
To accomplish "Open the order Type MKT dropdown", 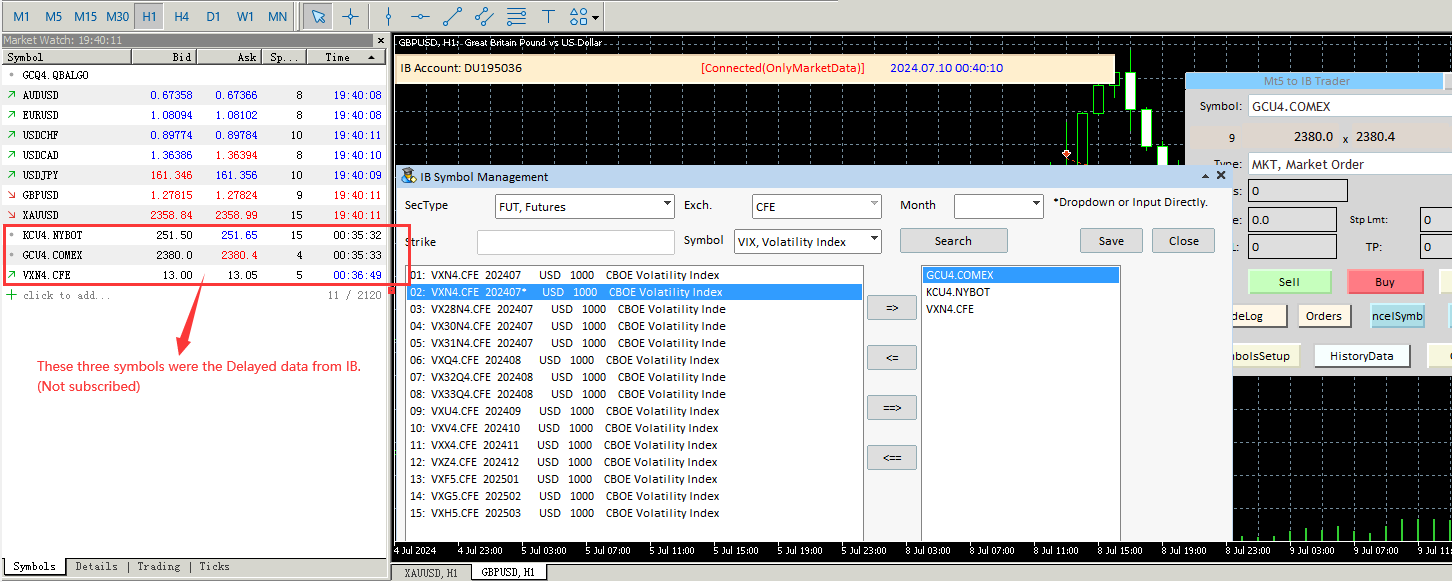I will coord(1349,164).
